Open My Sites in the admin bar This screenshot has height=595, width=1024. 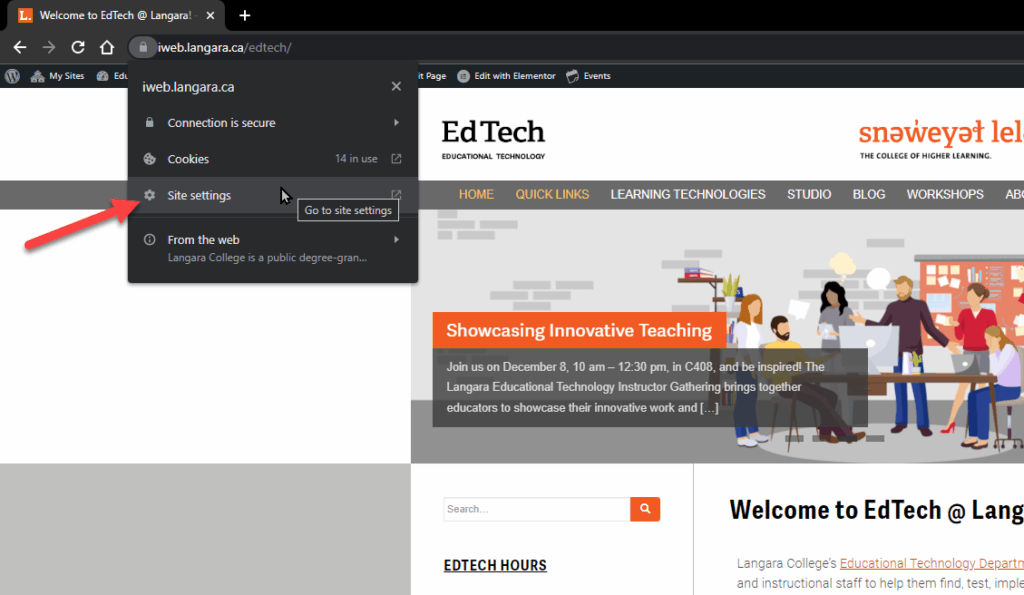(x=58, y=76)
